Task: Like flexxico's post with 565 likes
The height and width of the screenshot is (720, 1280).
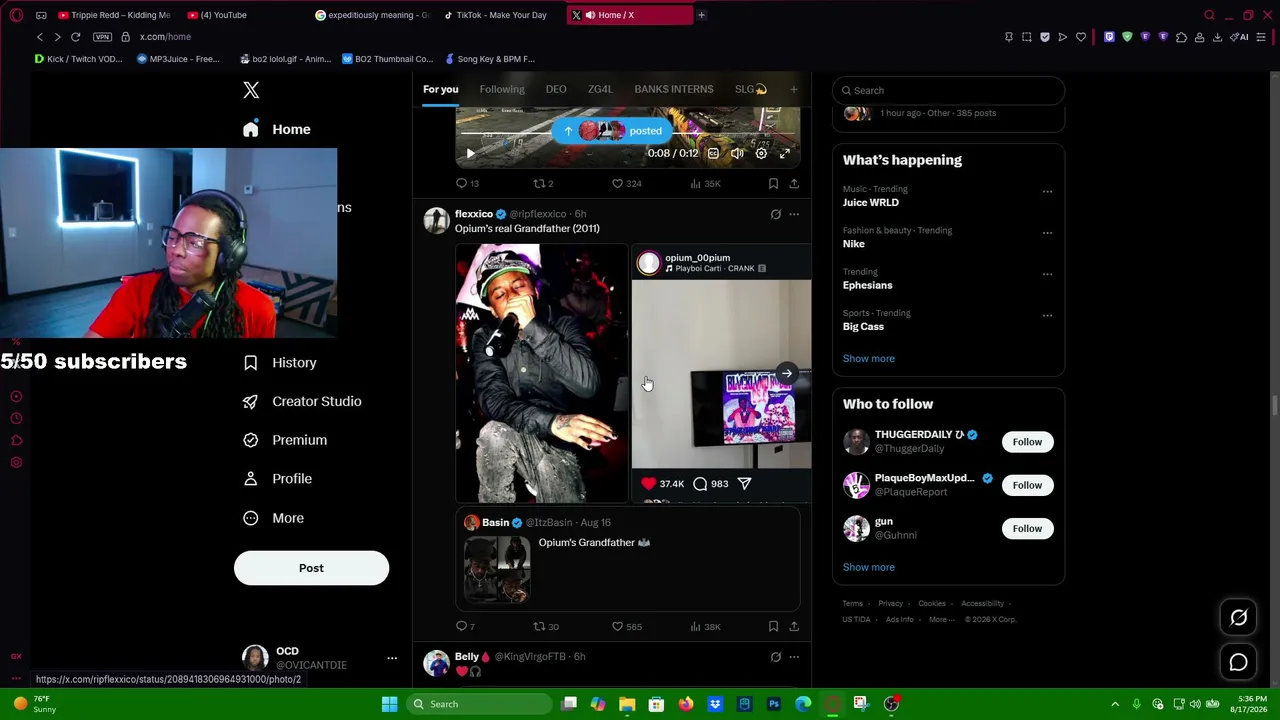Action: [x=627, y=627]
